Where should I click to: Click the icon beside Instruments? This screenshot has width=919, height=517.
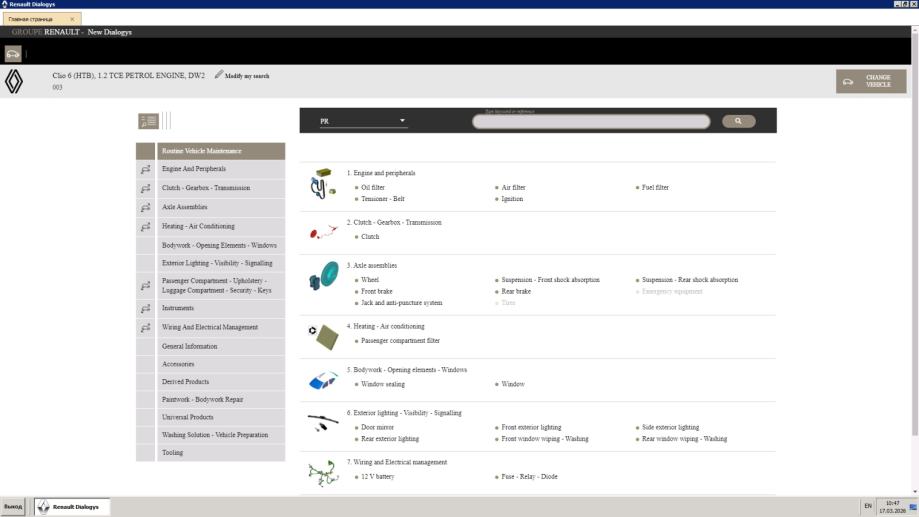[146, 308]
